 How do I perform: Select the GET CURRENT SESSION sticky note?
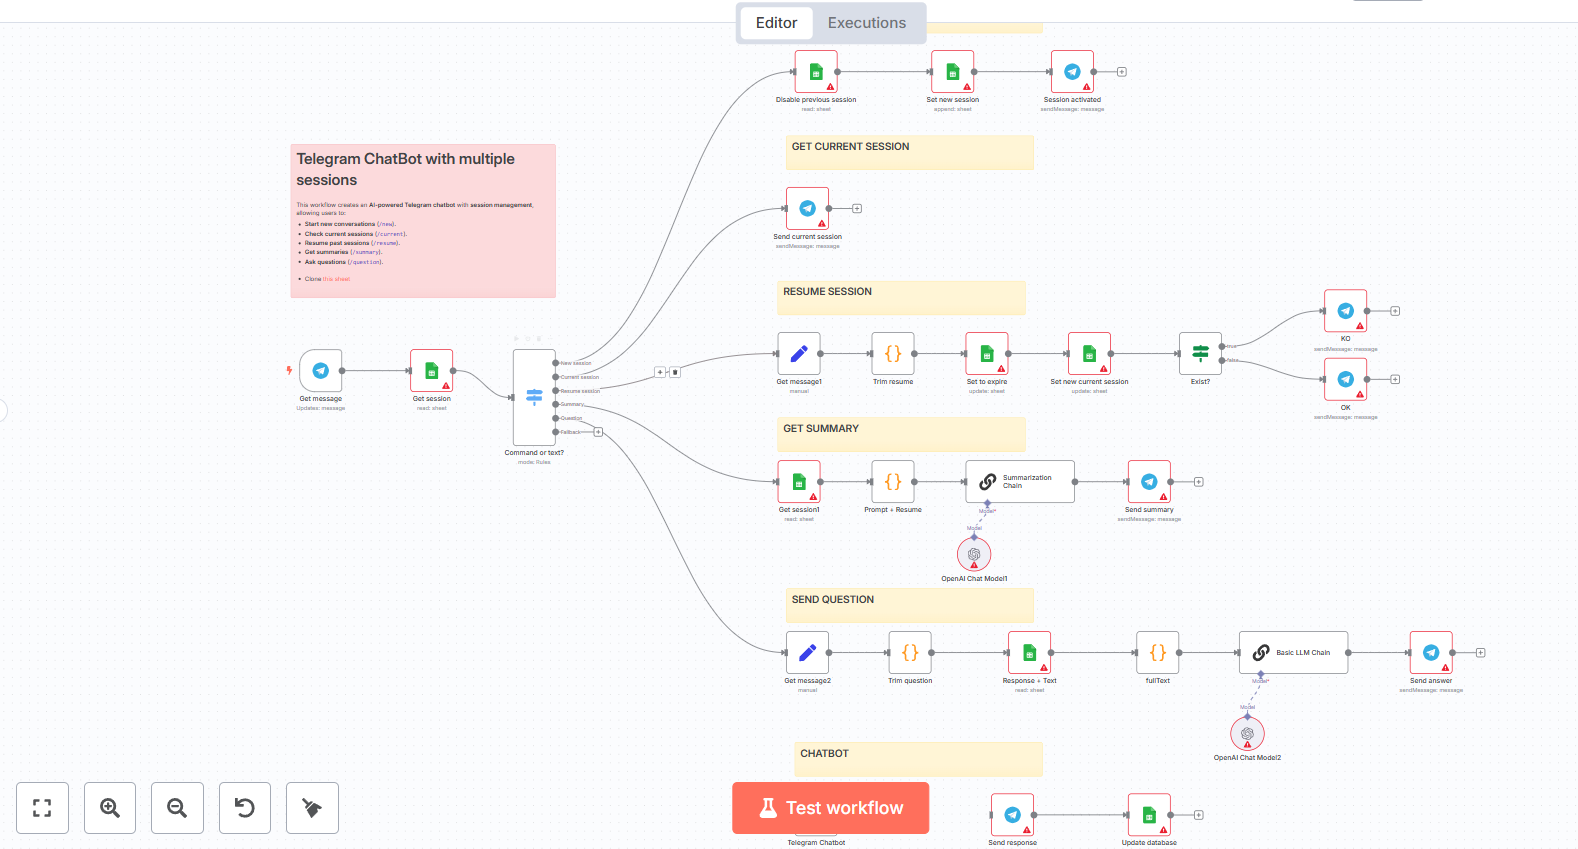click(x=909, y=153)
